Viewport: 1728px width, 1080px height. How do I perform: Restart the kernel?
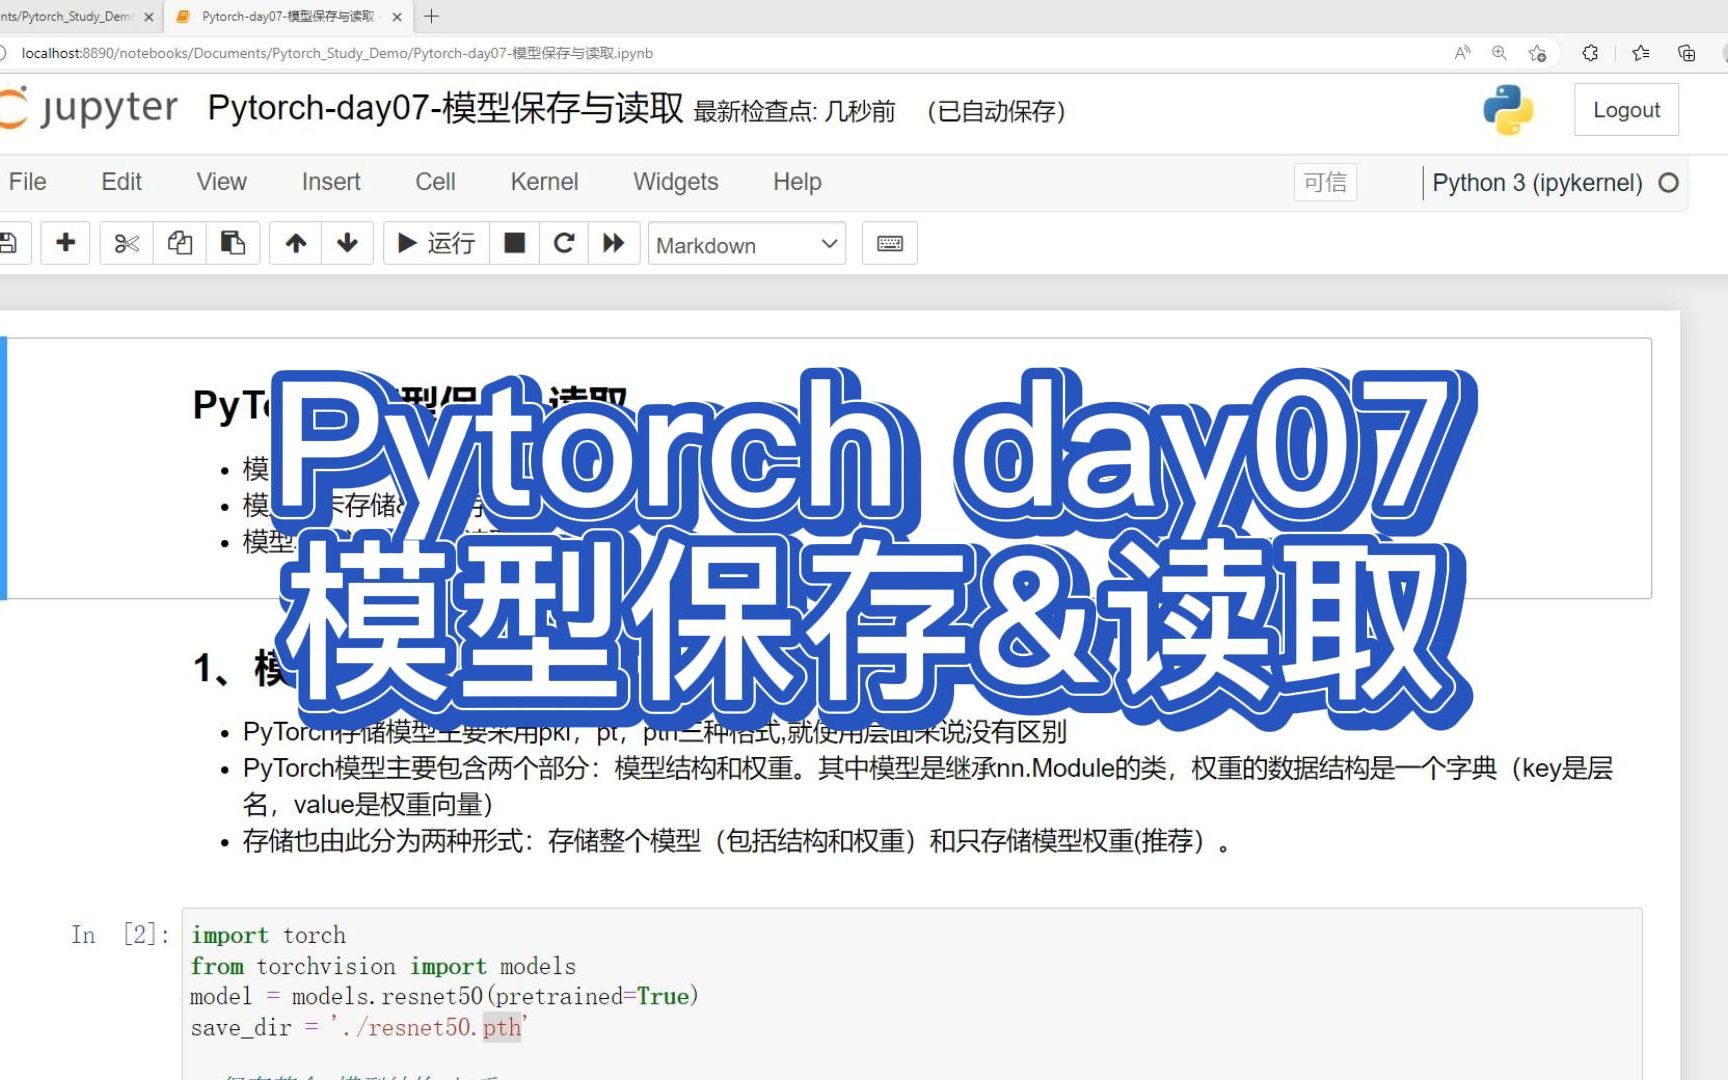[x=563, y=243]
